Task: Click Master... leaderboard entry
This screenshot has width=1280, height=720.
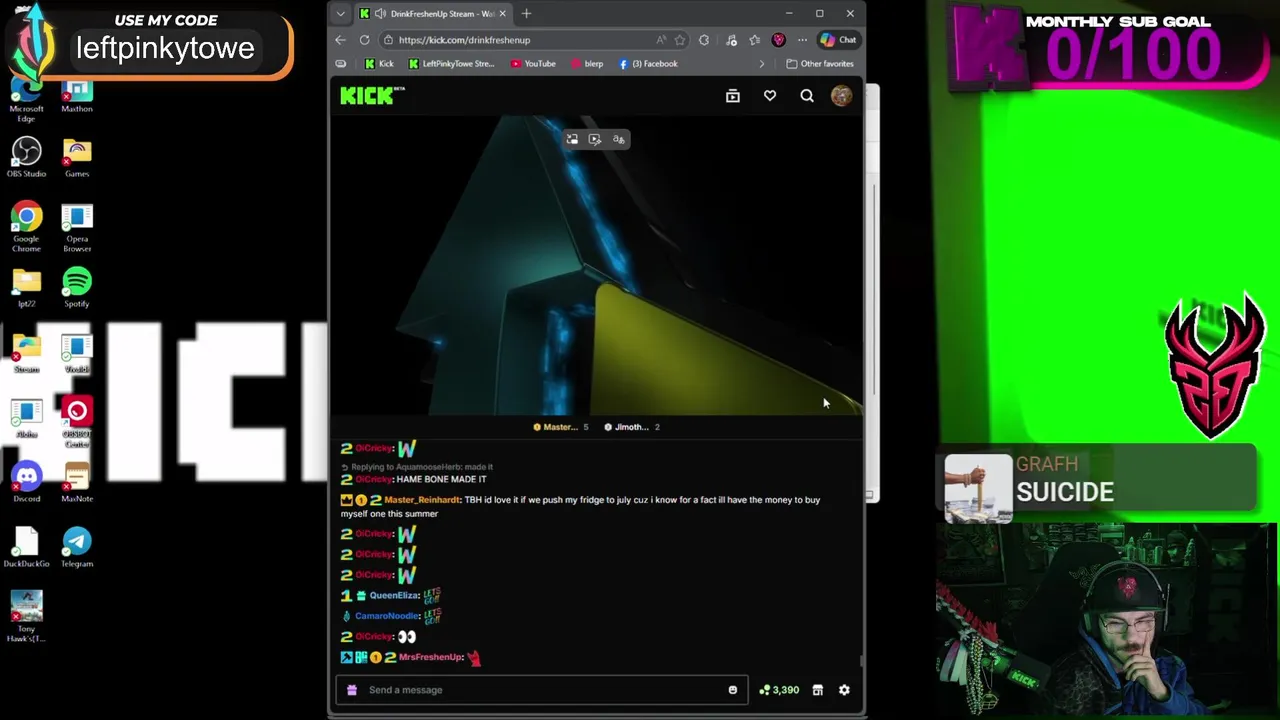Action: [560, 427]
